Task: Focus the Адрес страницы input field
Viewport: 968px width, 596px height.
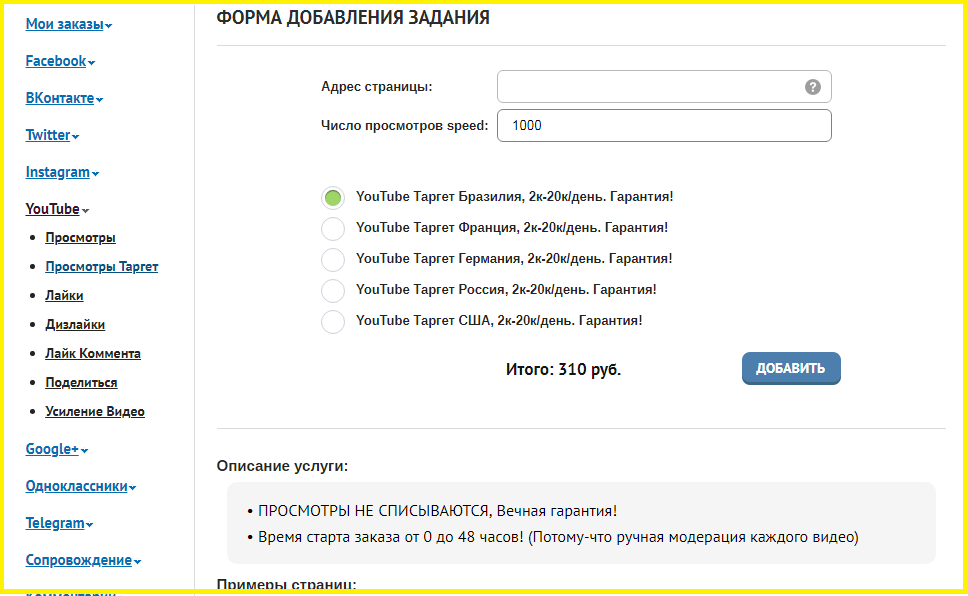Action: [x=664, y=86]
